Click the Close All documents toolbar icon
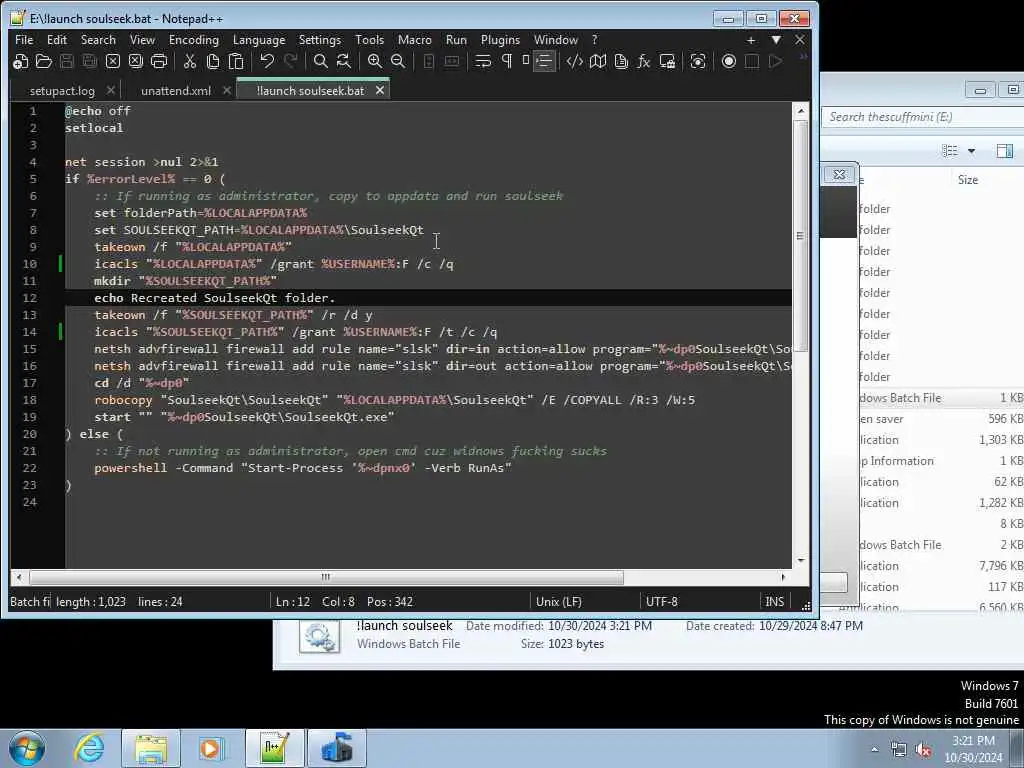 click(135, 61)
